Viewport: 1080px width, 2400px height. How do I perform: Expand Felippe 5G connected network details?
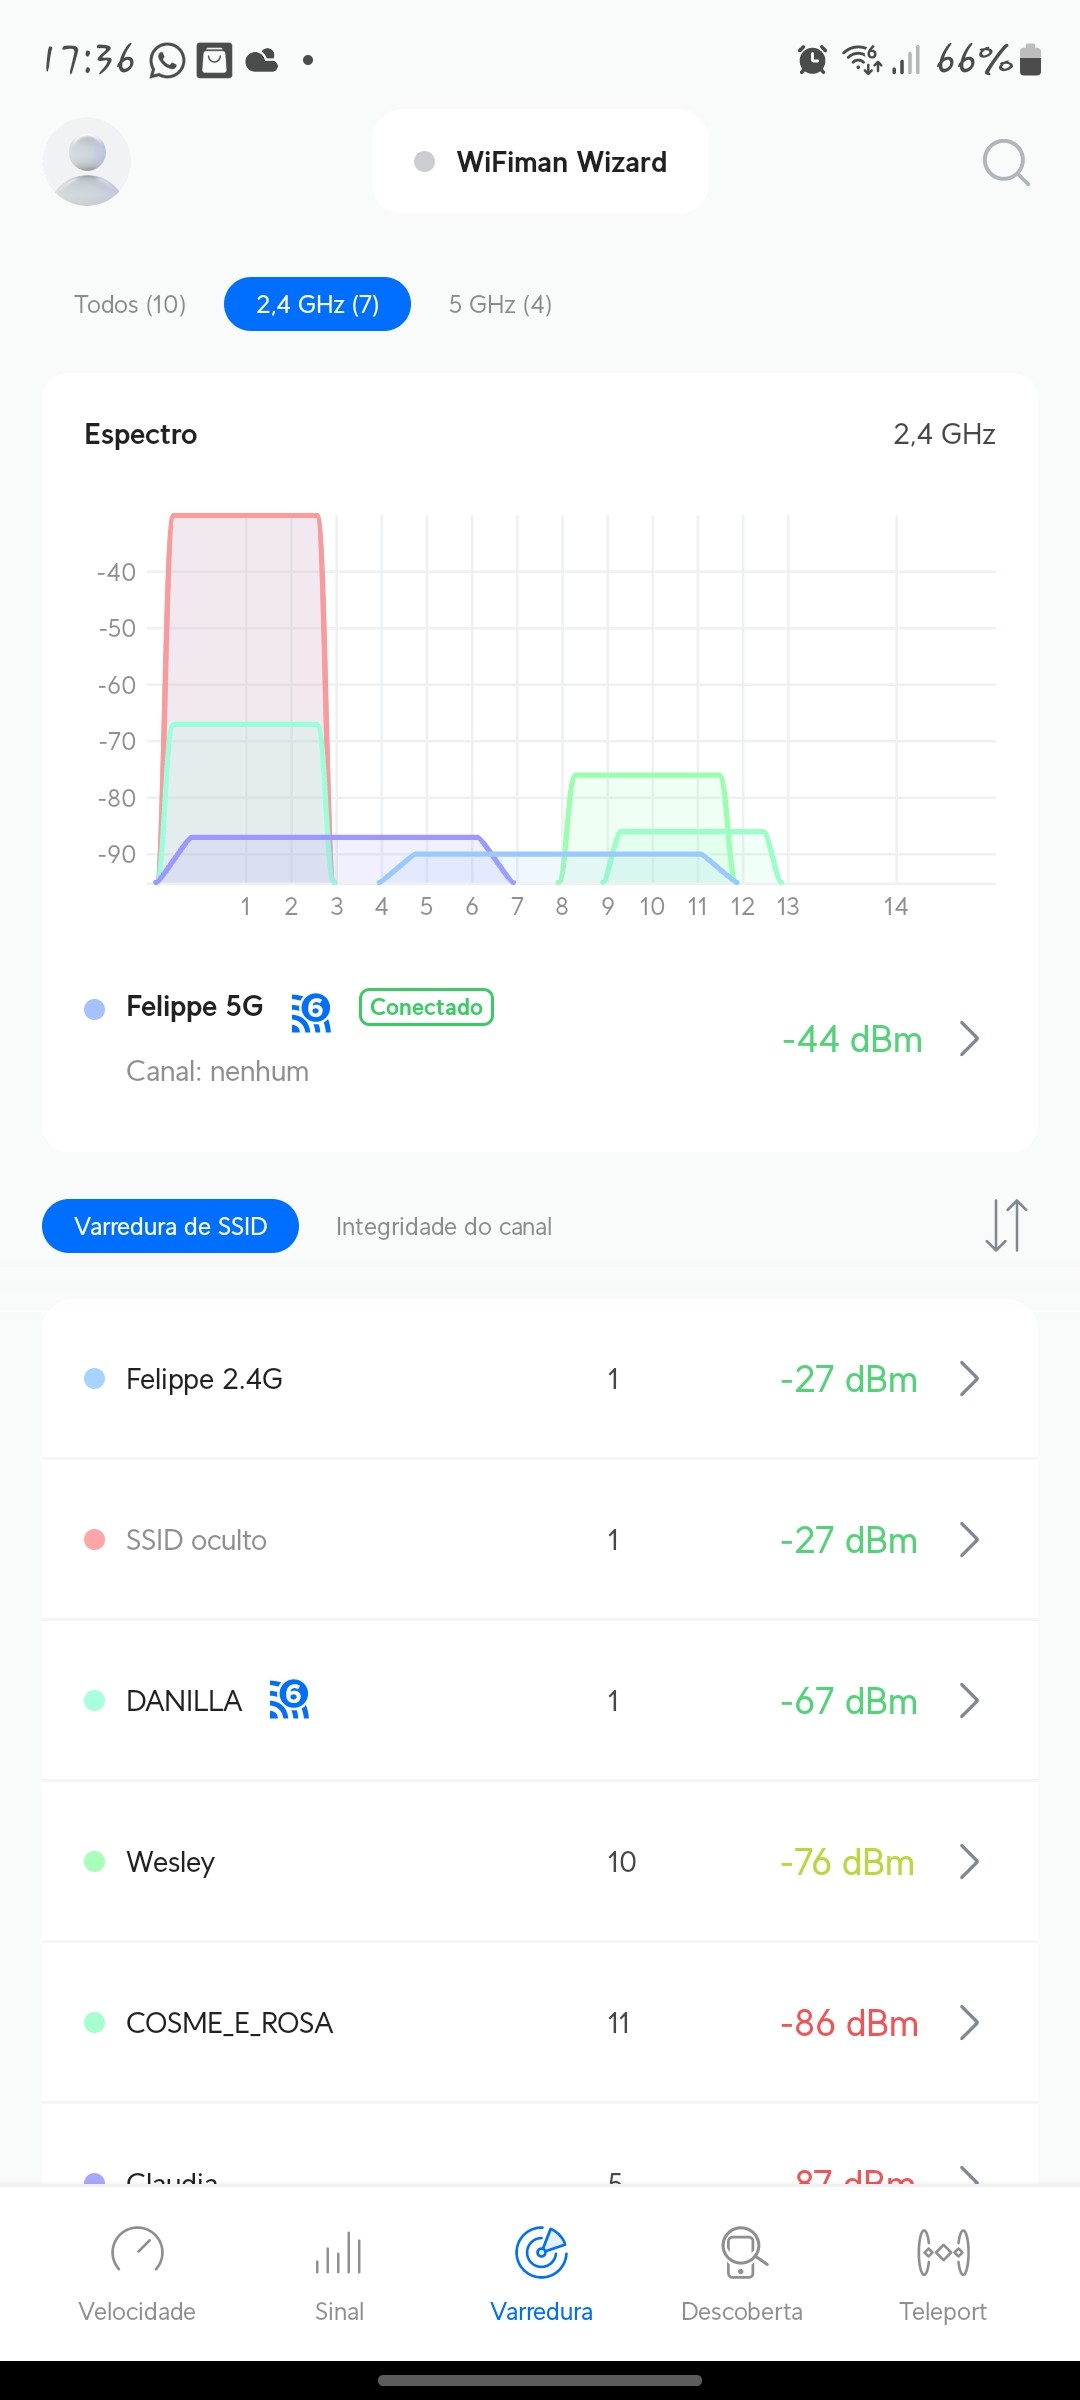point(968,1039)
